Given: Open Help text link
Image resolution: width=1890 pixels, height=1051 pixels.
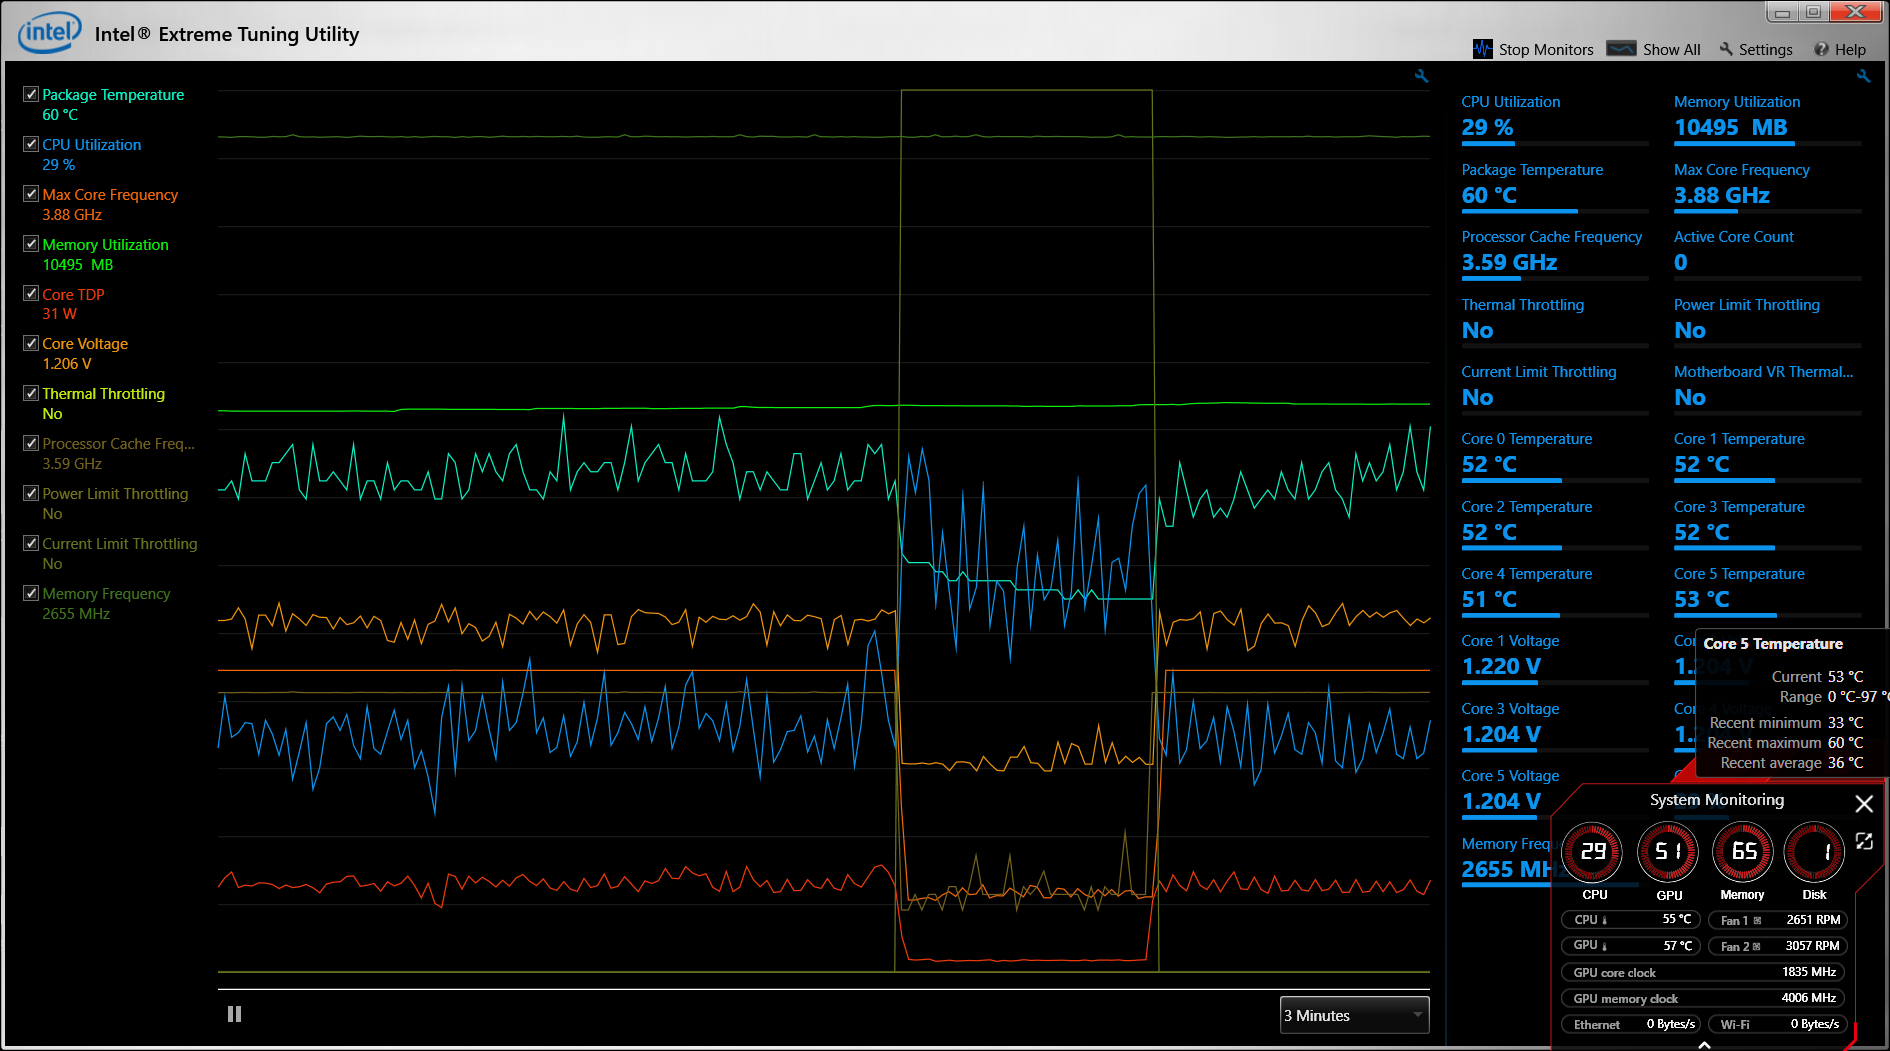Looking at the screenshot, I should click(x=1850, y=49).
